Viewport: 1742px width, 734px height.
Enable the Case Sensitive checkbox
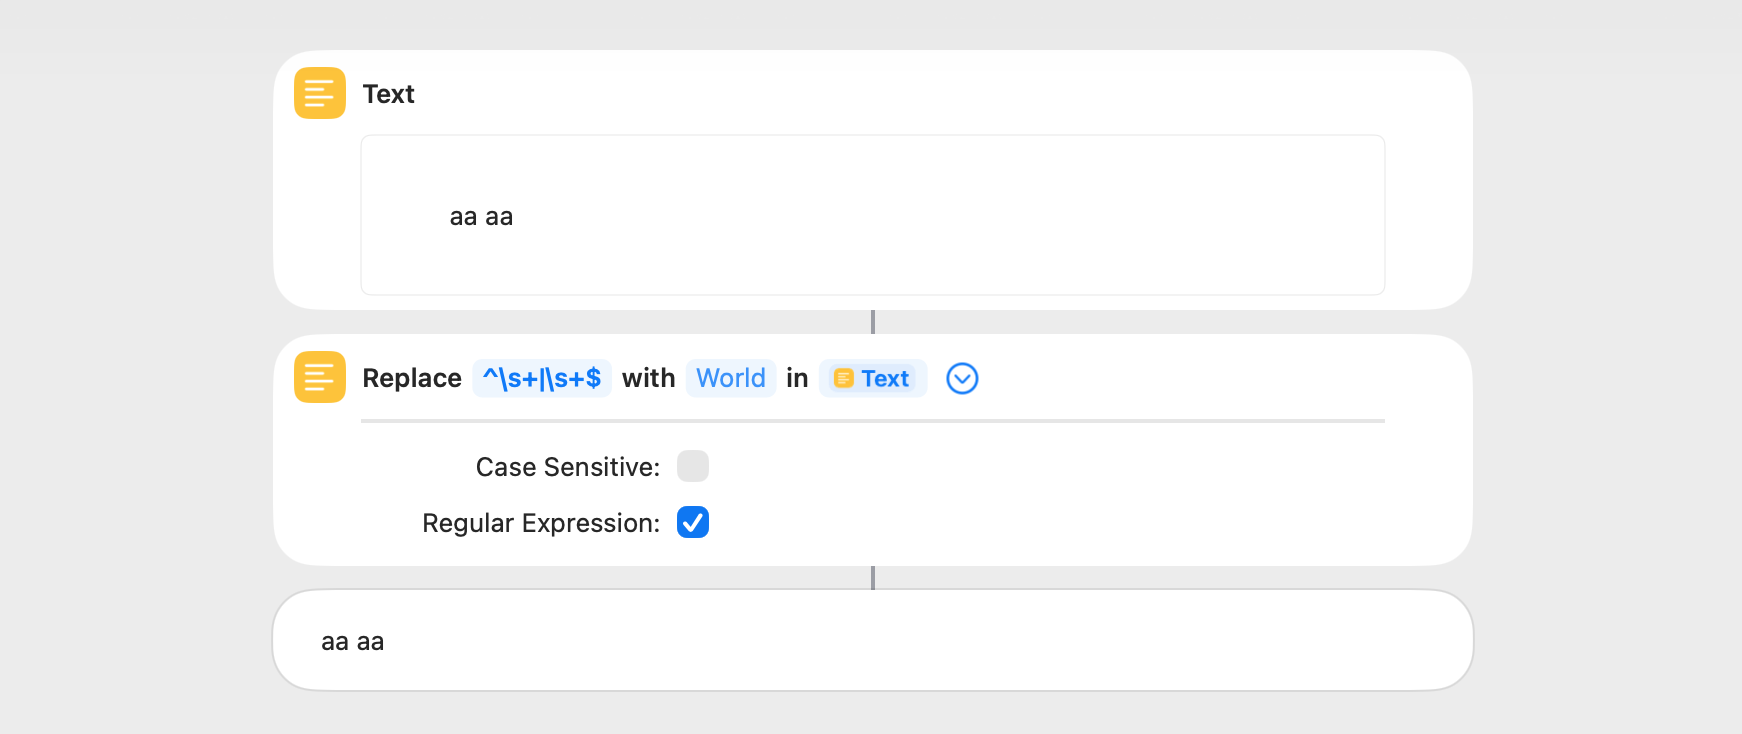coord(692,466)
